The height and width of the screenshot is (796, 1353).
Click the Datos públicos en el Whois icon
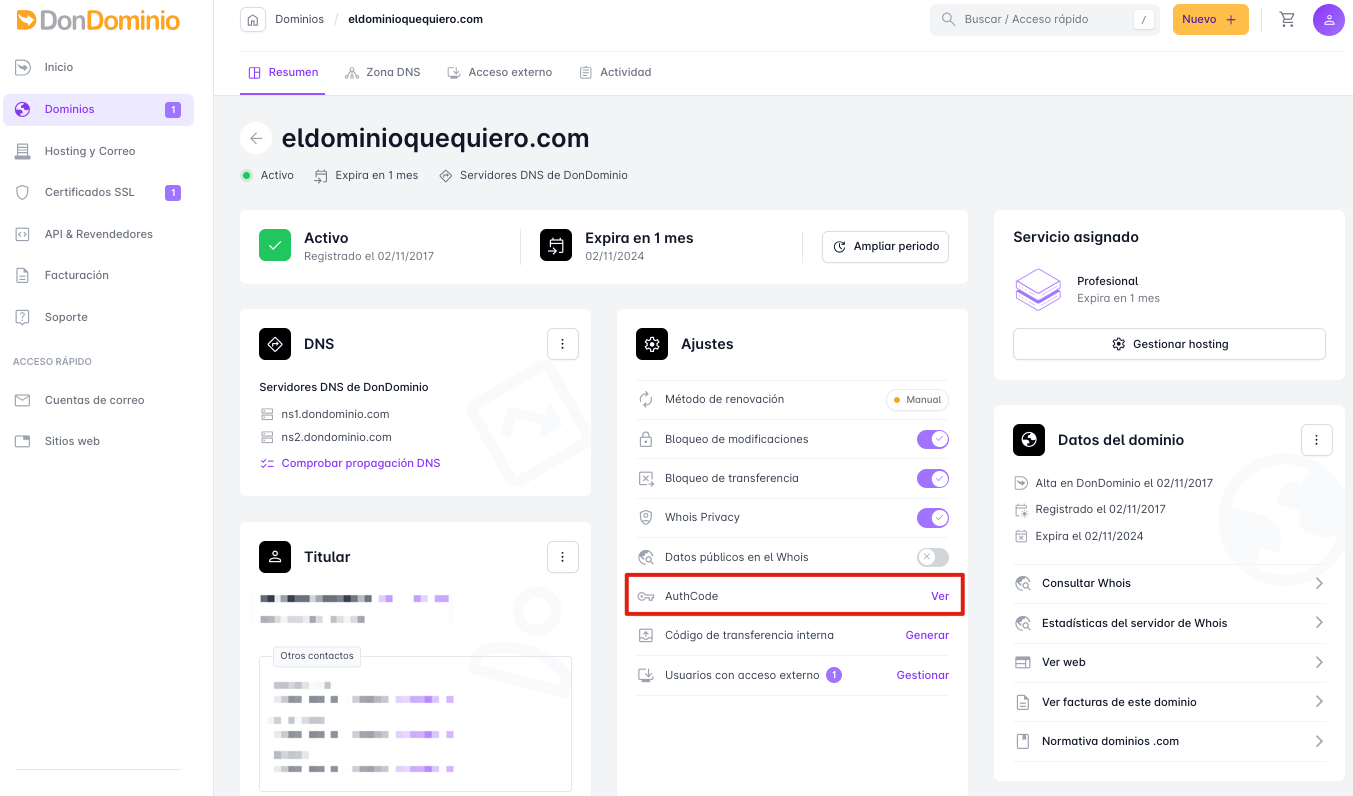(646, 557)
